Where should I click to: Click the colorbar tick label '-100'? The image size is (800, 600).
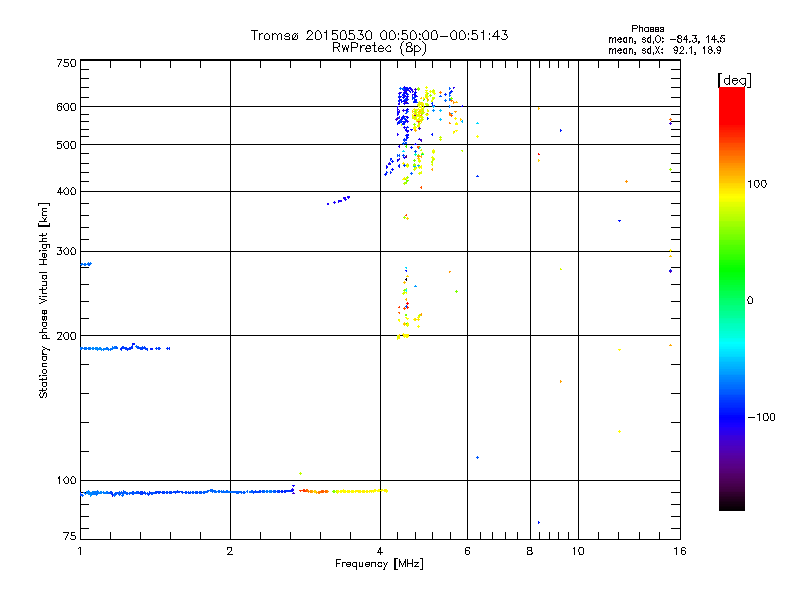(761, 417)
